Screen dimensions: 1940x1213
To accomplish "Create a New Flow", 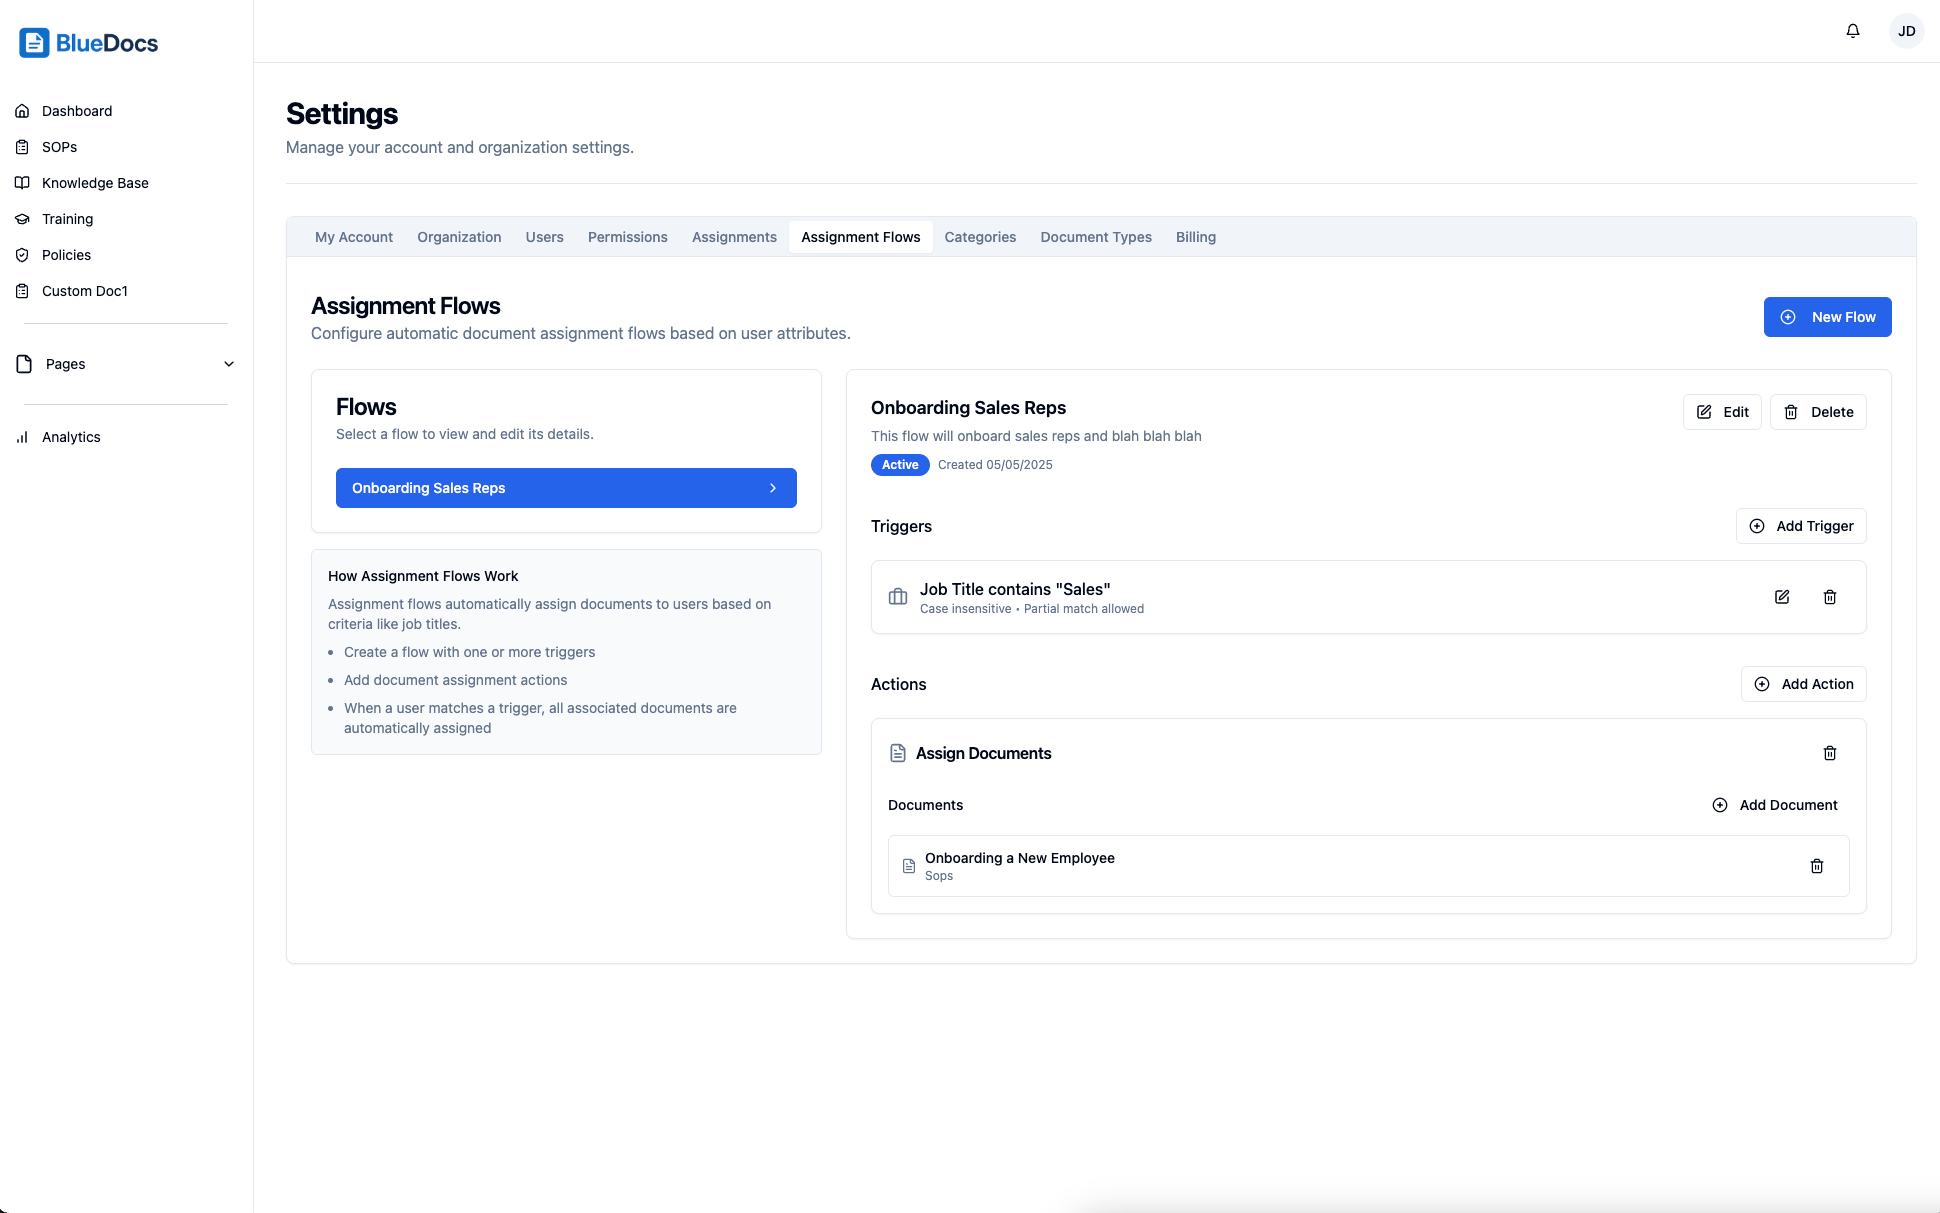I will (x=1827, y=317).
